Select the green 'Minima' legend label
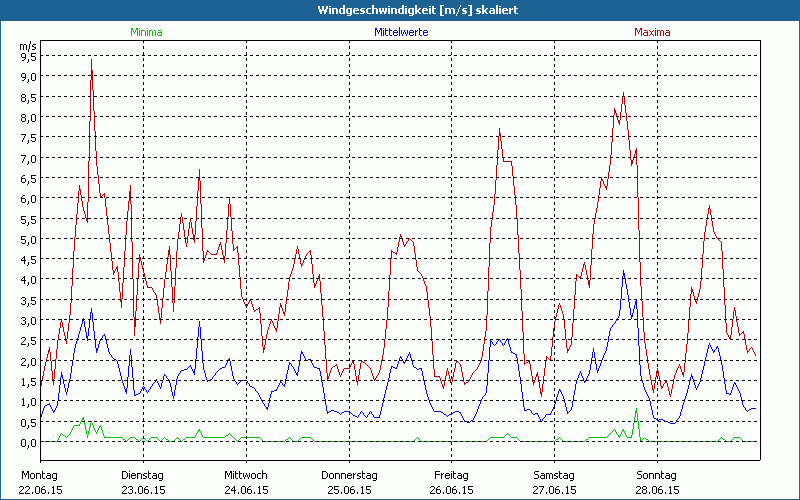The height and width of the screenshot is (500, 800). (146, 32)
